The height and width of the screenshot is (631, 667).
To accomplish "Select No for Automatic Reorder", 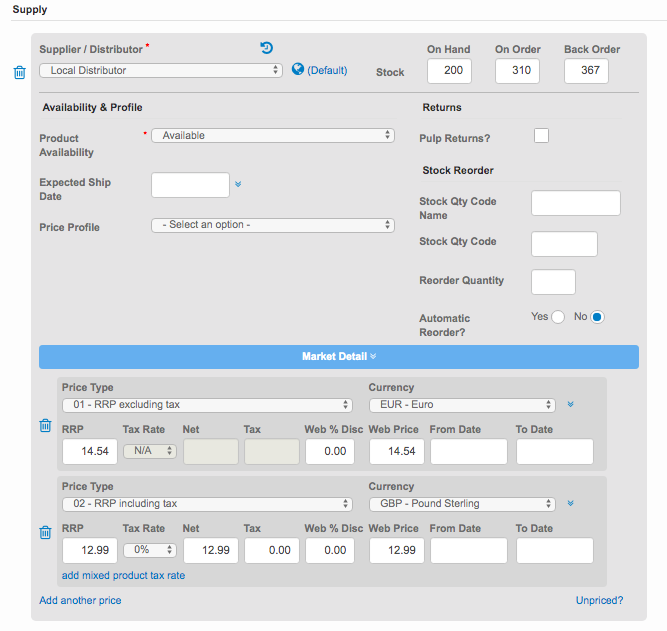I will (x=598, y=317).
